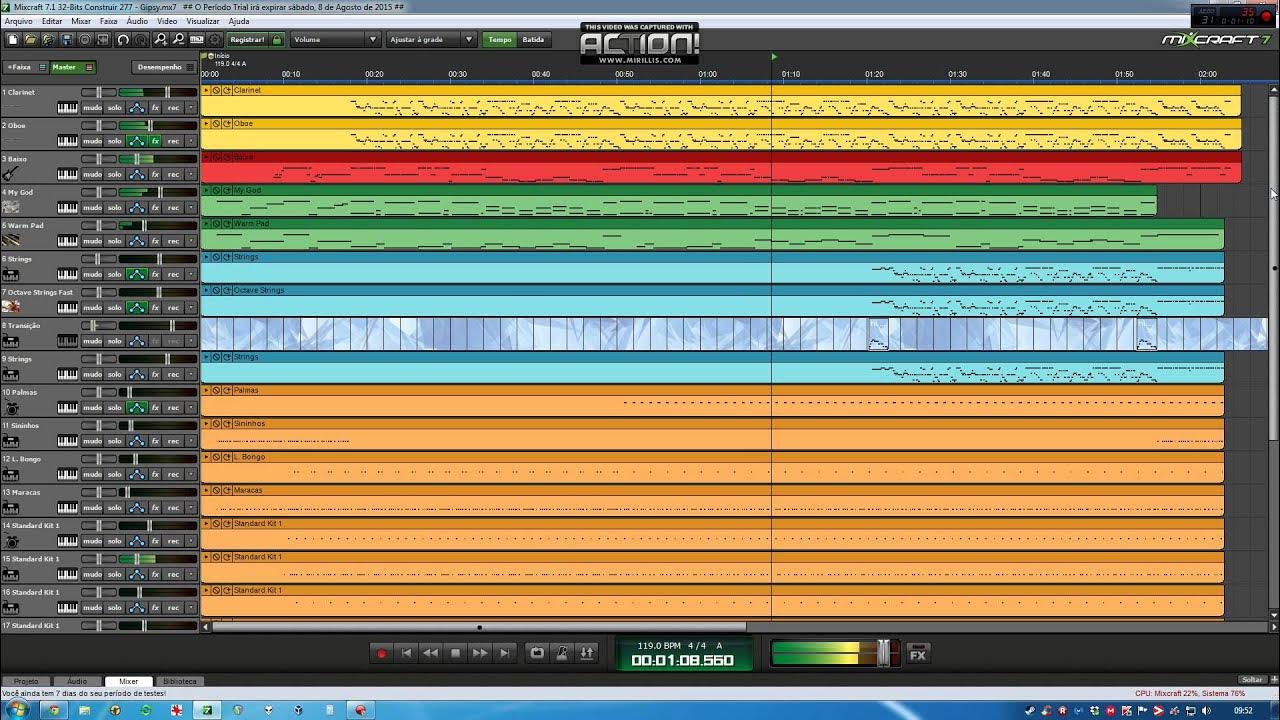This screenshot has width=1280, height=720.
Task: Click My God track instrument thumbnail
Action: point(11,207)
